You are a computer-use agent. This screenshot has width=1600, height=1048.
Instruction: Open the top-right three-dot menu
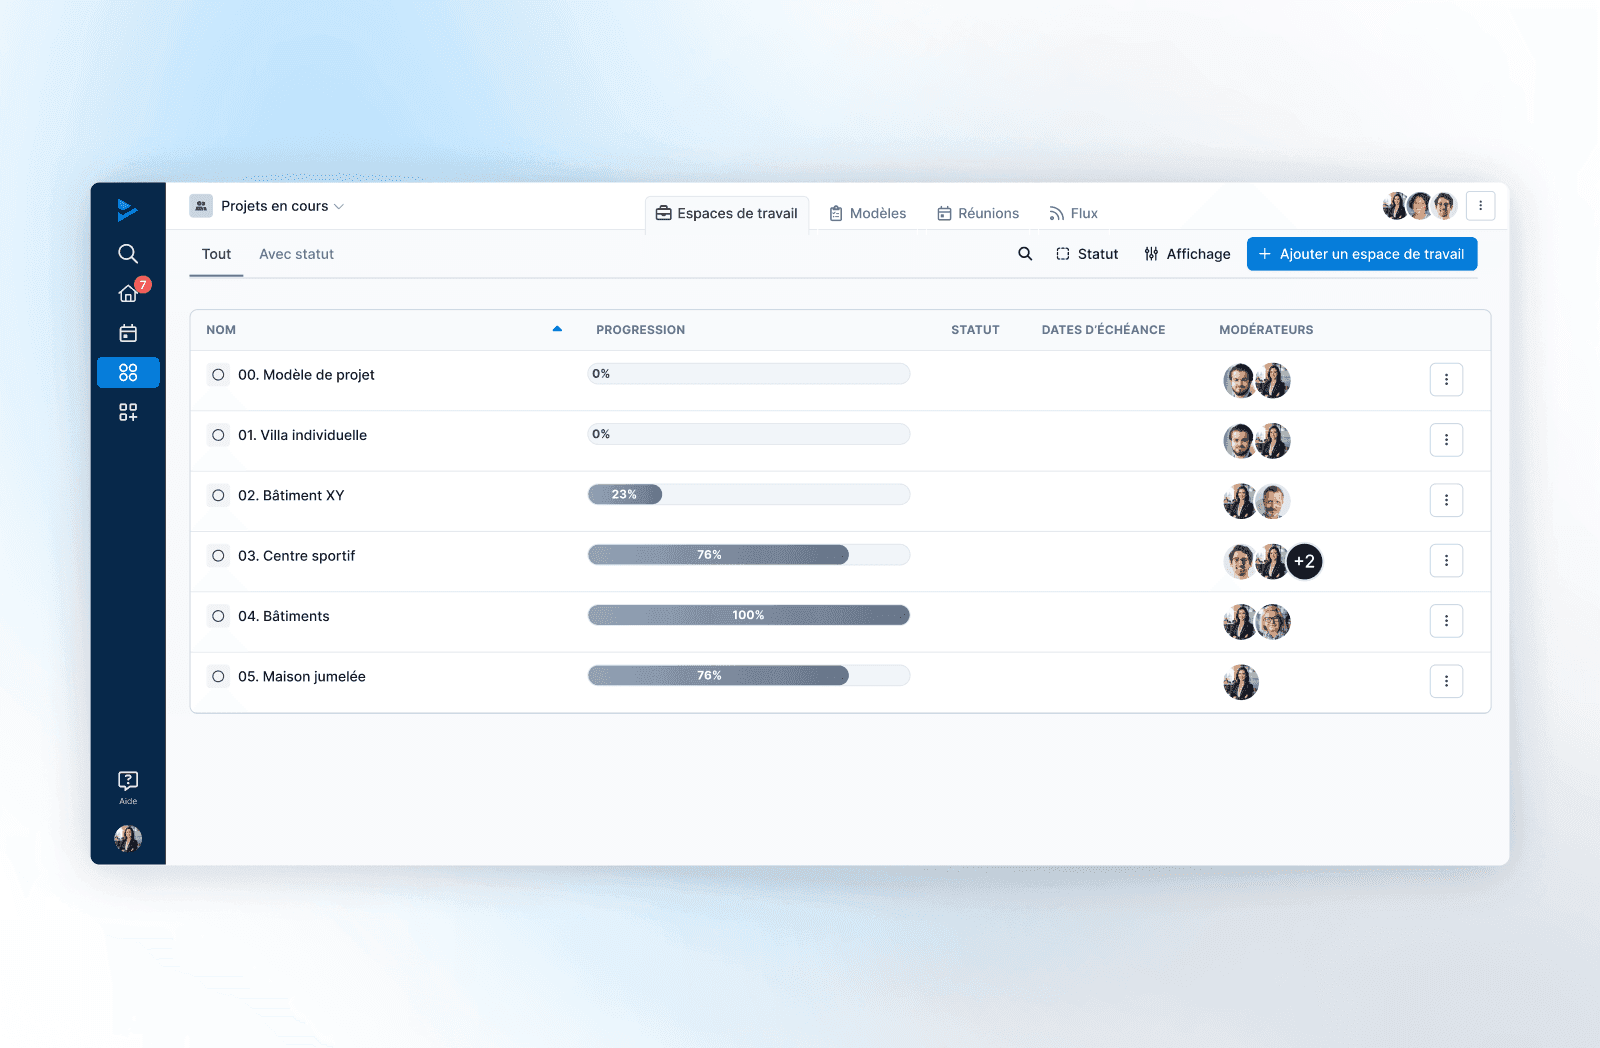pyautogui.click(x=1480, y=206)
